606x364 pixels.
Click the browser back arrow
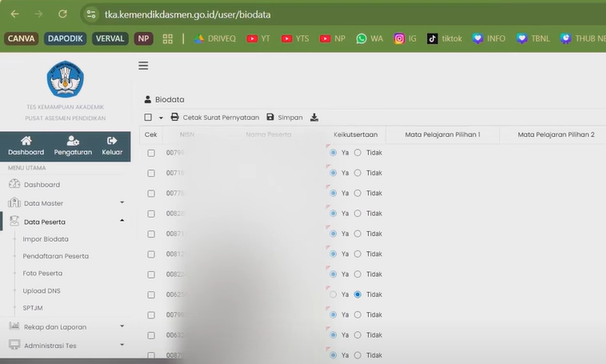point(15,14)
